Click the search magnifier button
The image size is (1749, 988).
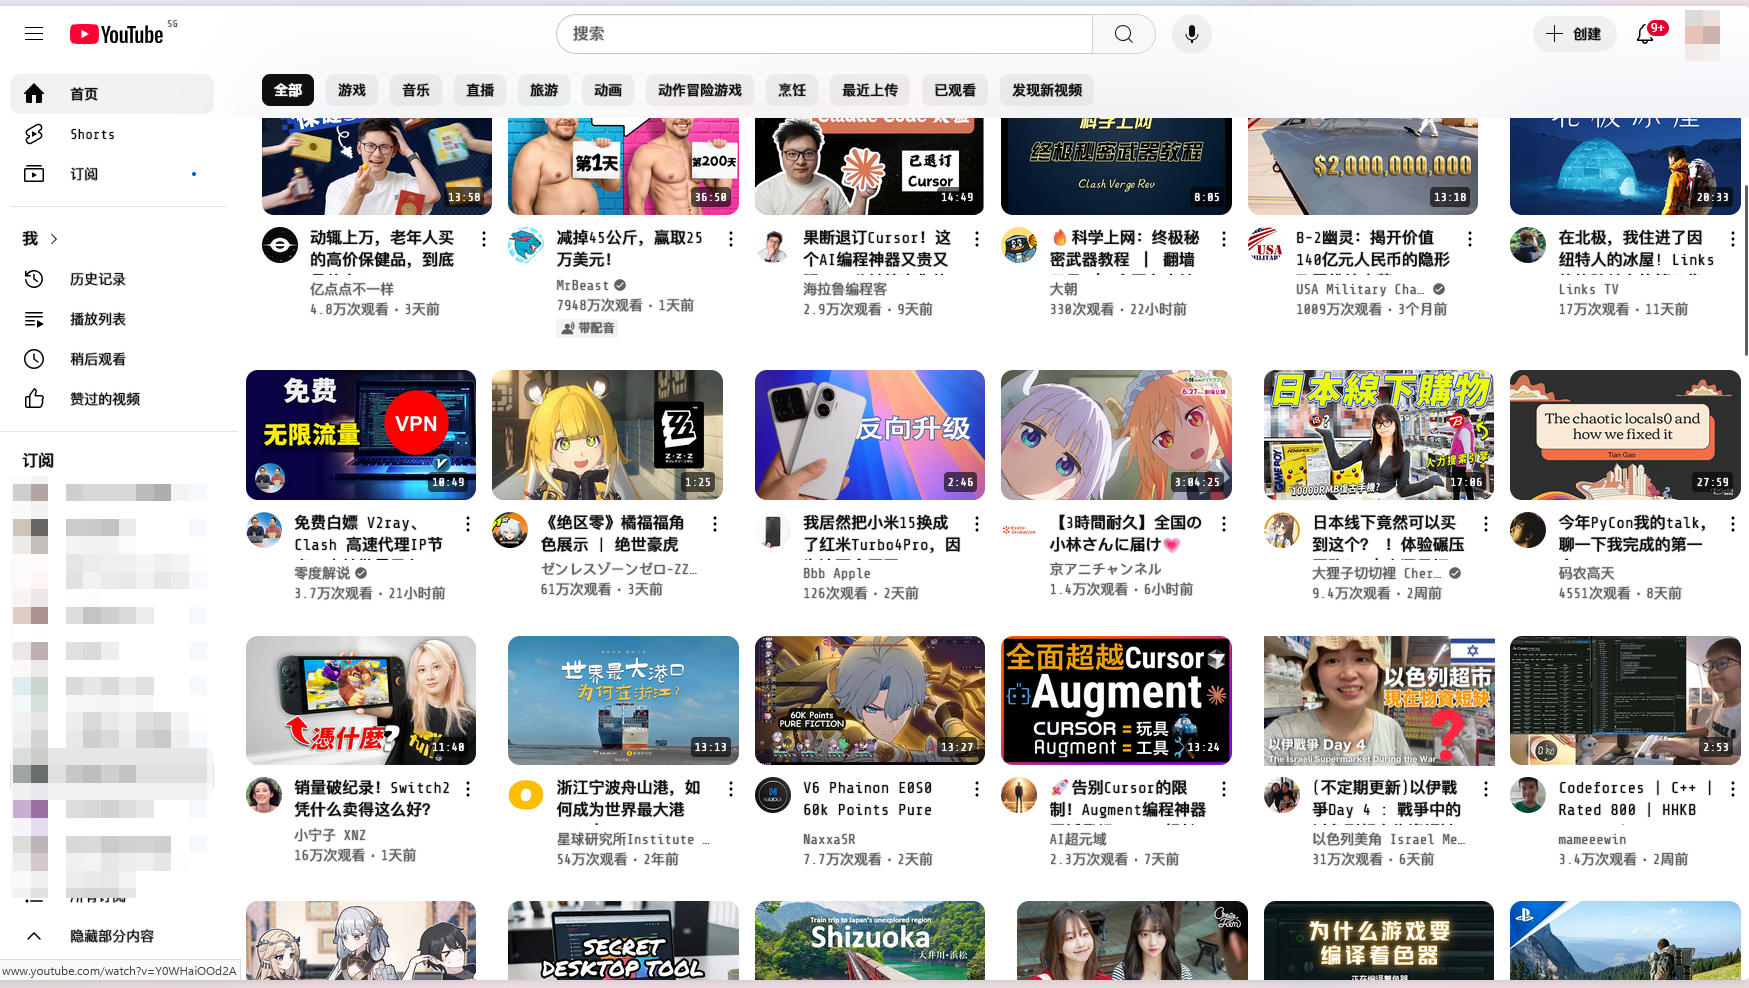(1124, 34)
